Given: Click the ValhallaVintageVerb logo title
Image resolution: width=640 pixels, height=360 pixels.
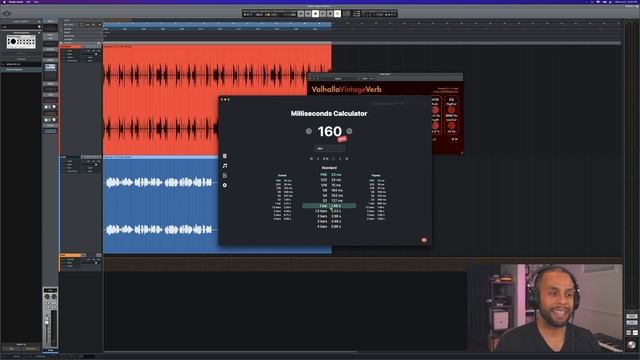Looking at the screenshot, I should coord(347,89).
